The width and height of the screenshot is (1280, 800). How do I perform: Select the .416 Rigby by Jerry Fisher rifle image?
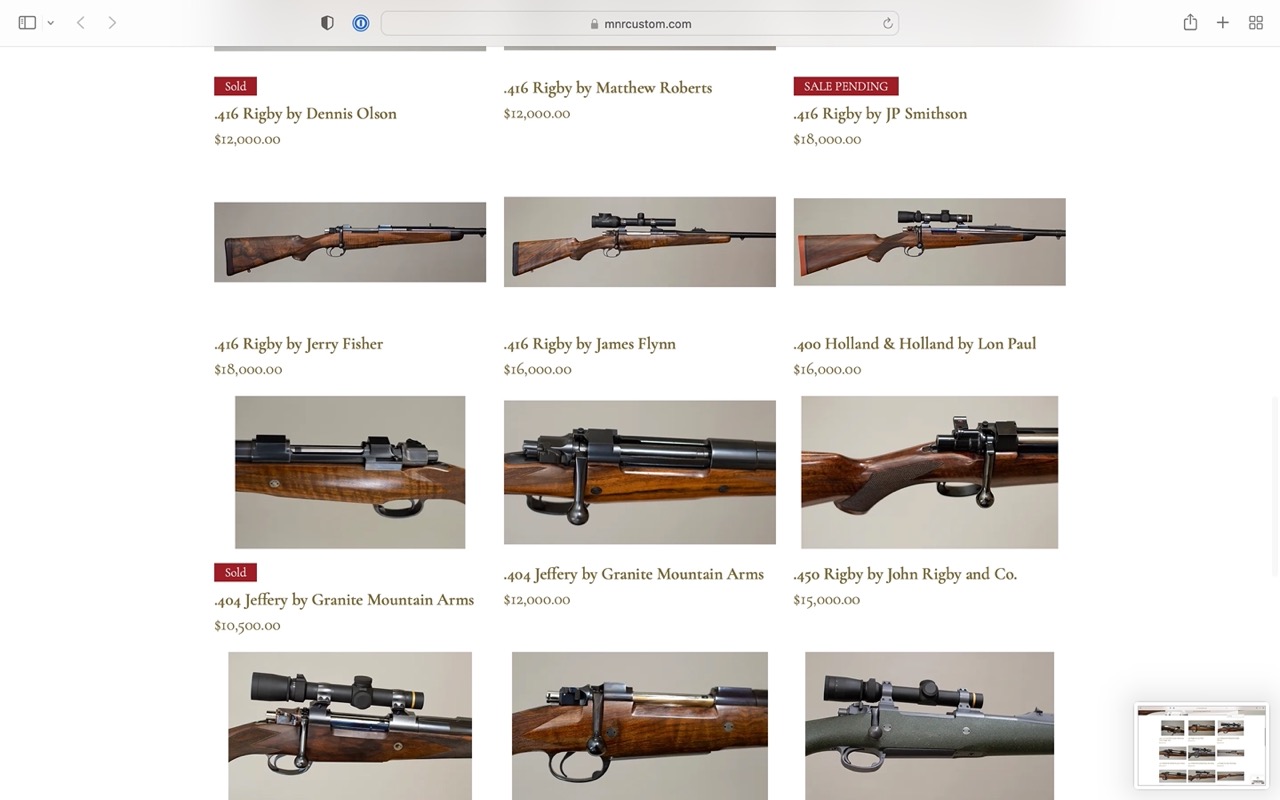point(350,242)
